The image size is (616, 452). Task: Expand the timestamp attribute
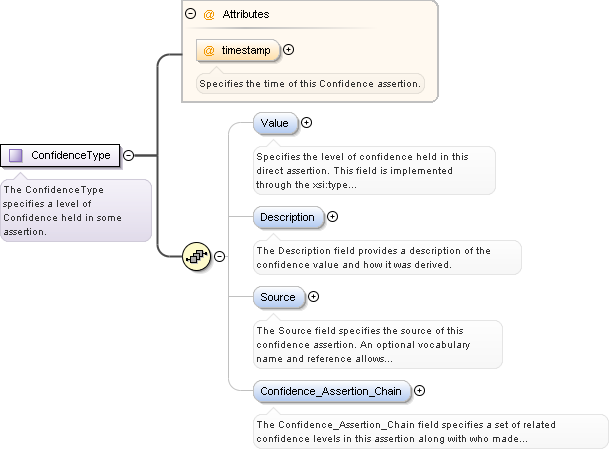pyautogui.click(x=289, y=50)
